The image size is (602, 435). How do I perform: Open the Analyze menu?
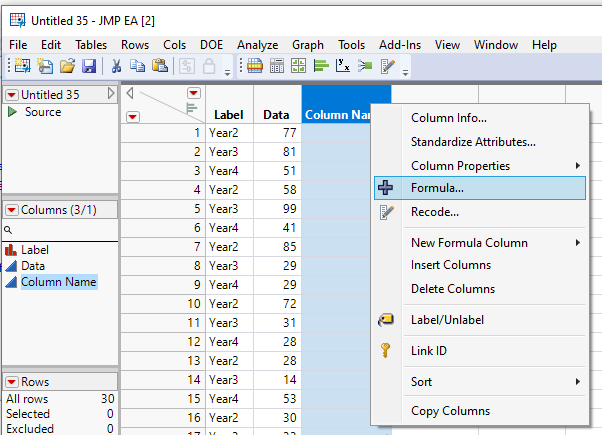point(258,45)
